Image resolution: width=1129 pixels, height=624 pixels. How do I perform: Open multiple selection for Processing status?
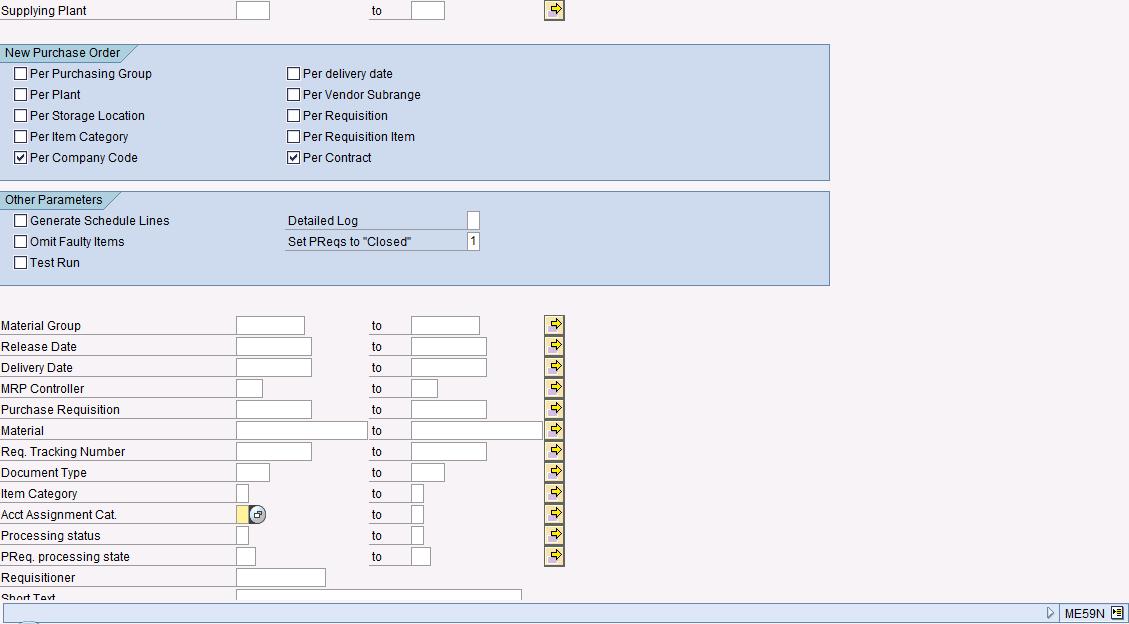553,534
